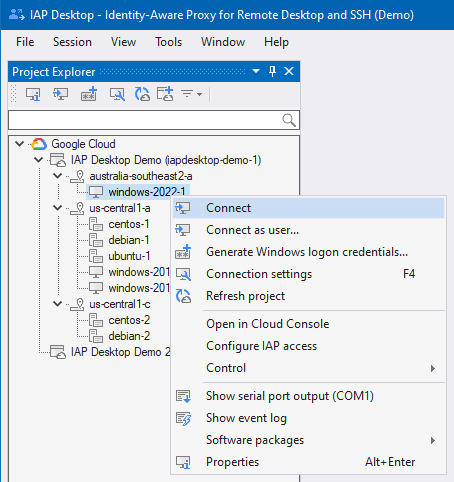Choose Connection settings in context menu
Screen dimensions: 454x482
[308, 274]
